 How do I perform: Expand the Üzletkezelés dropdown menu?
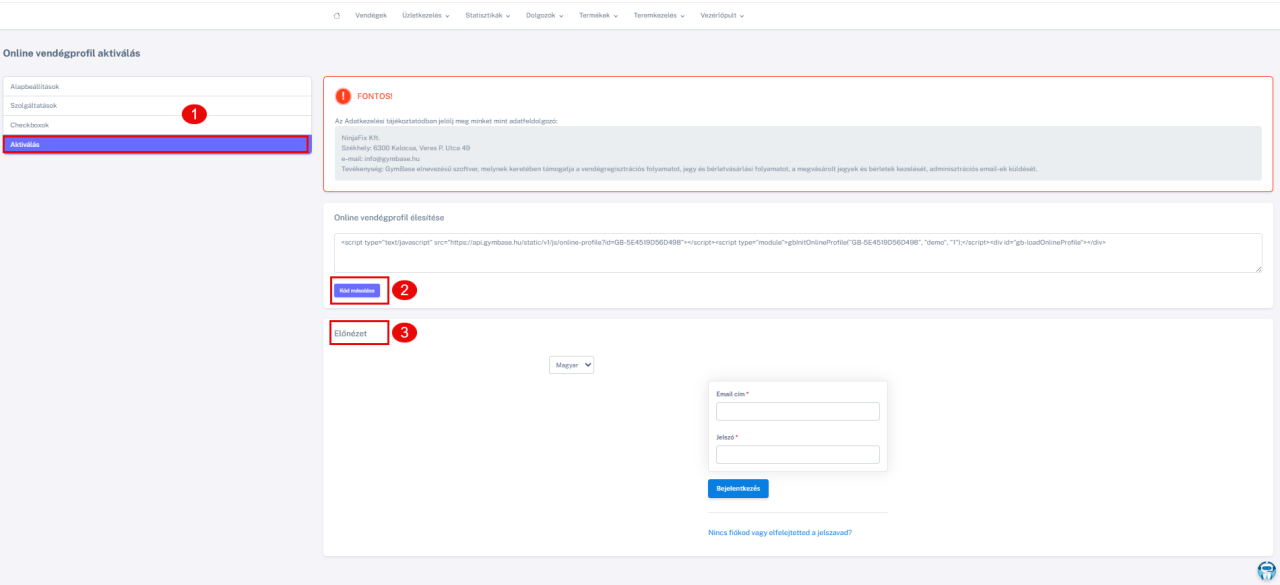pyautogui.click(x=426, y=15)
